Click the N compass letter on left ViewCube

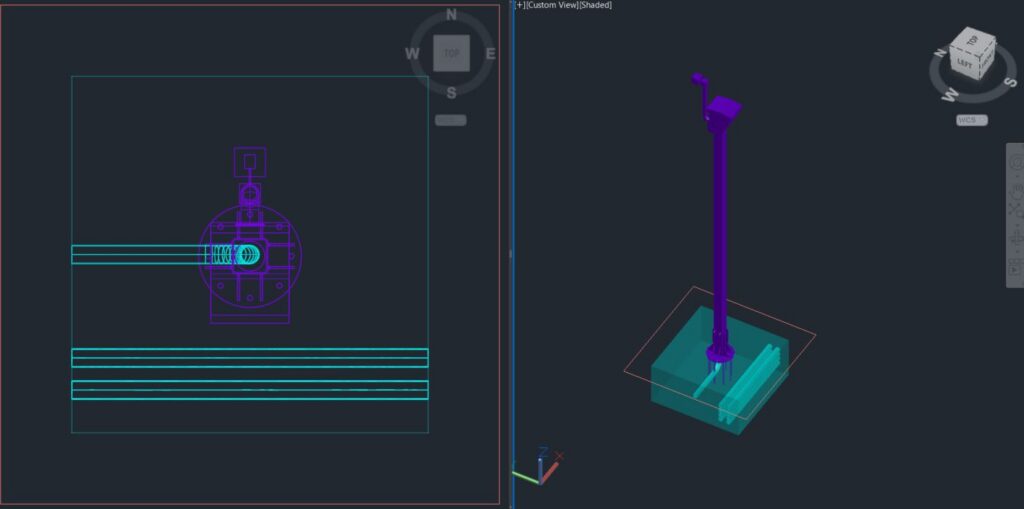pos(451,15)
